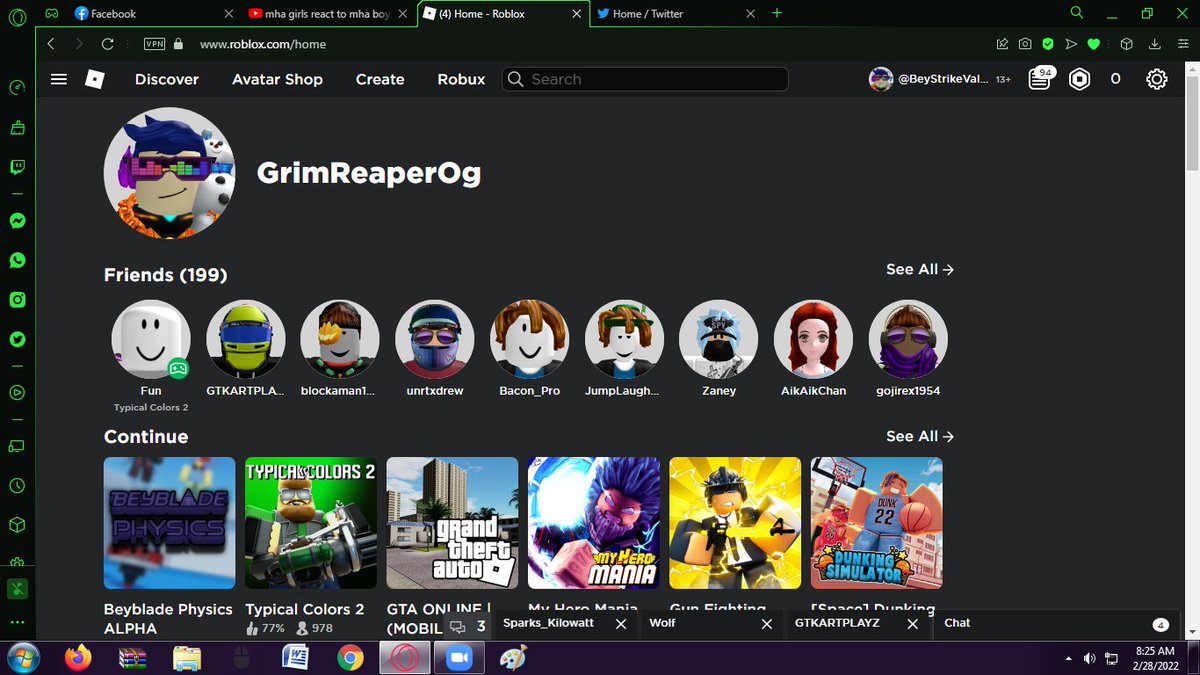The width and height of the screenshot is (1200, 675).
Task: Open the Roblox hamburger navigation menu
Action: [59, 79]
